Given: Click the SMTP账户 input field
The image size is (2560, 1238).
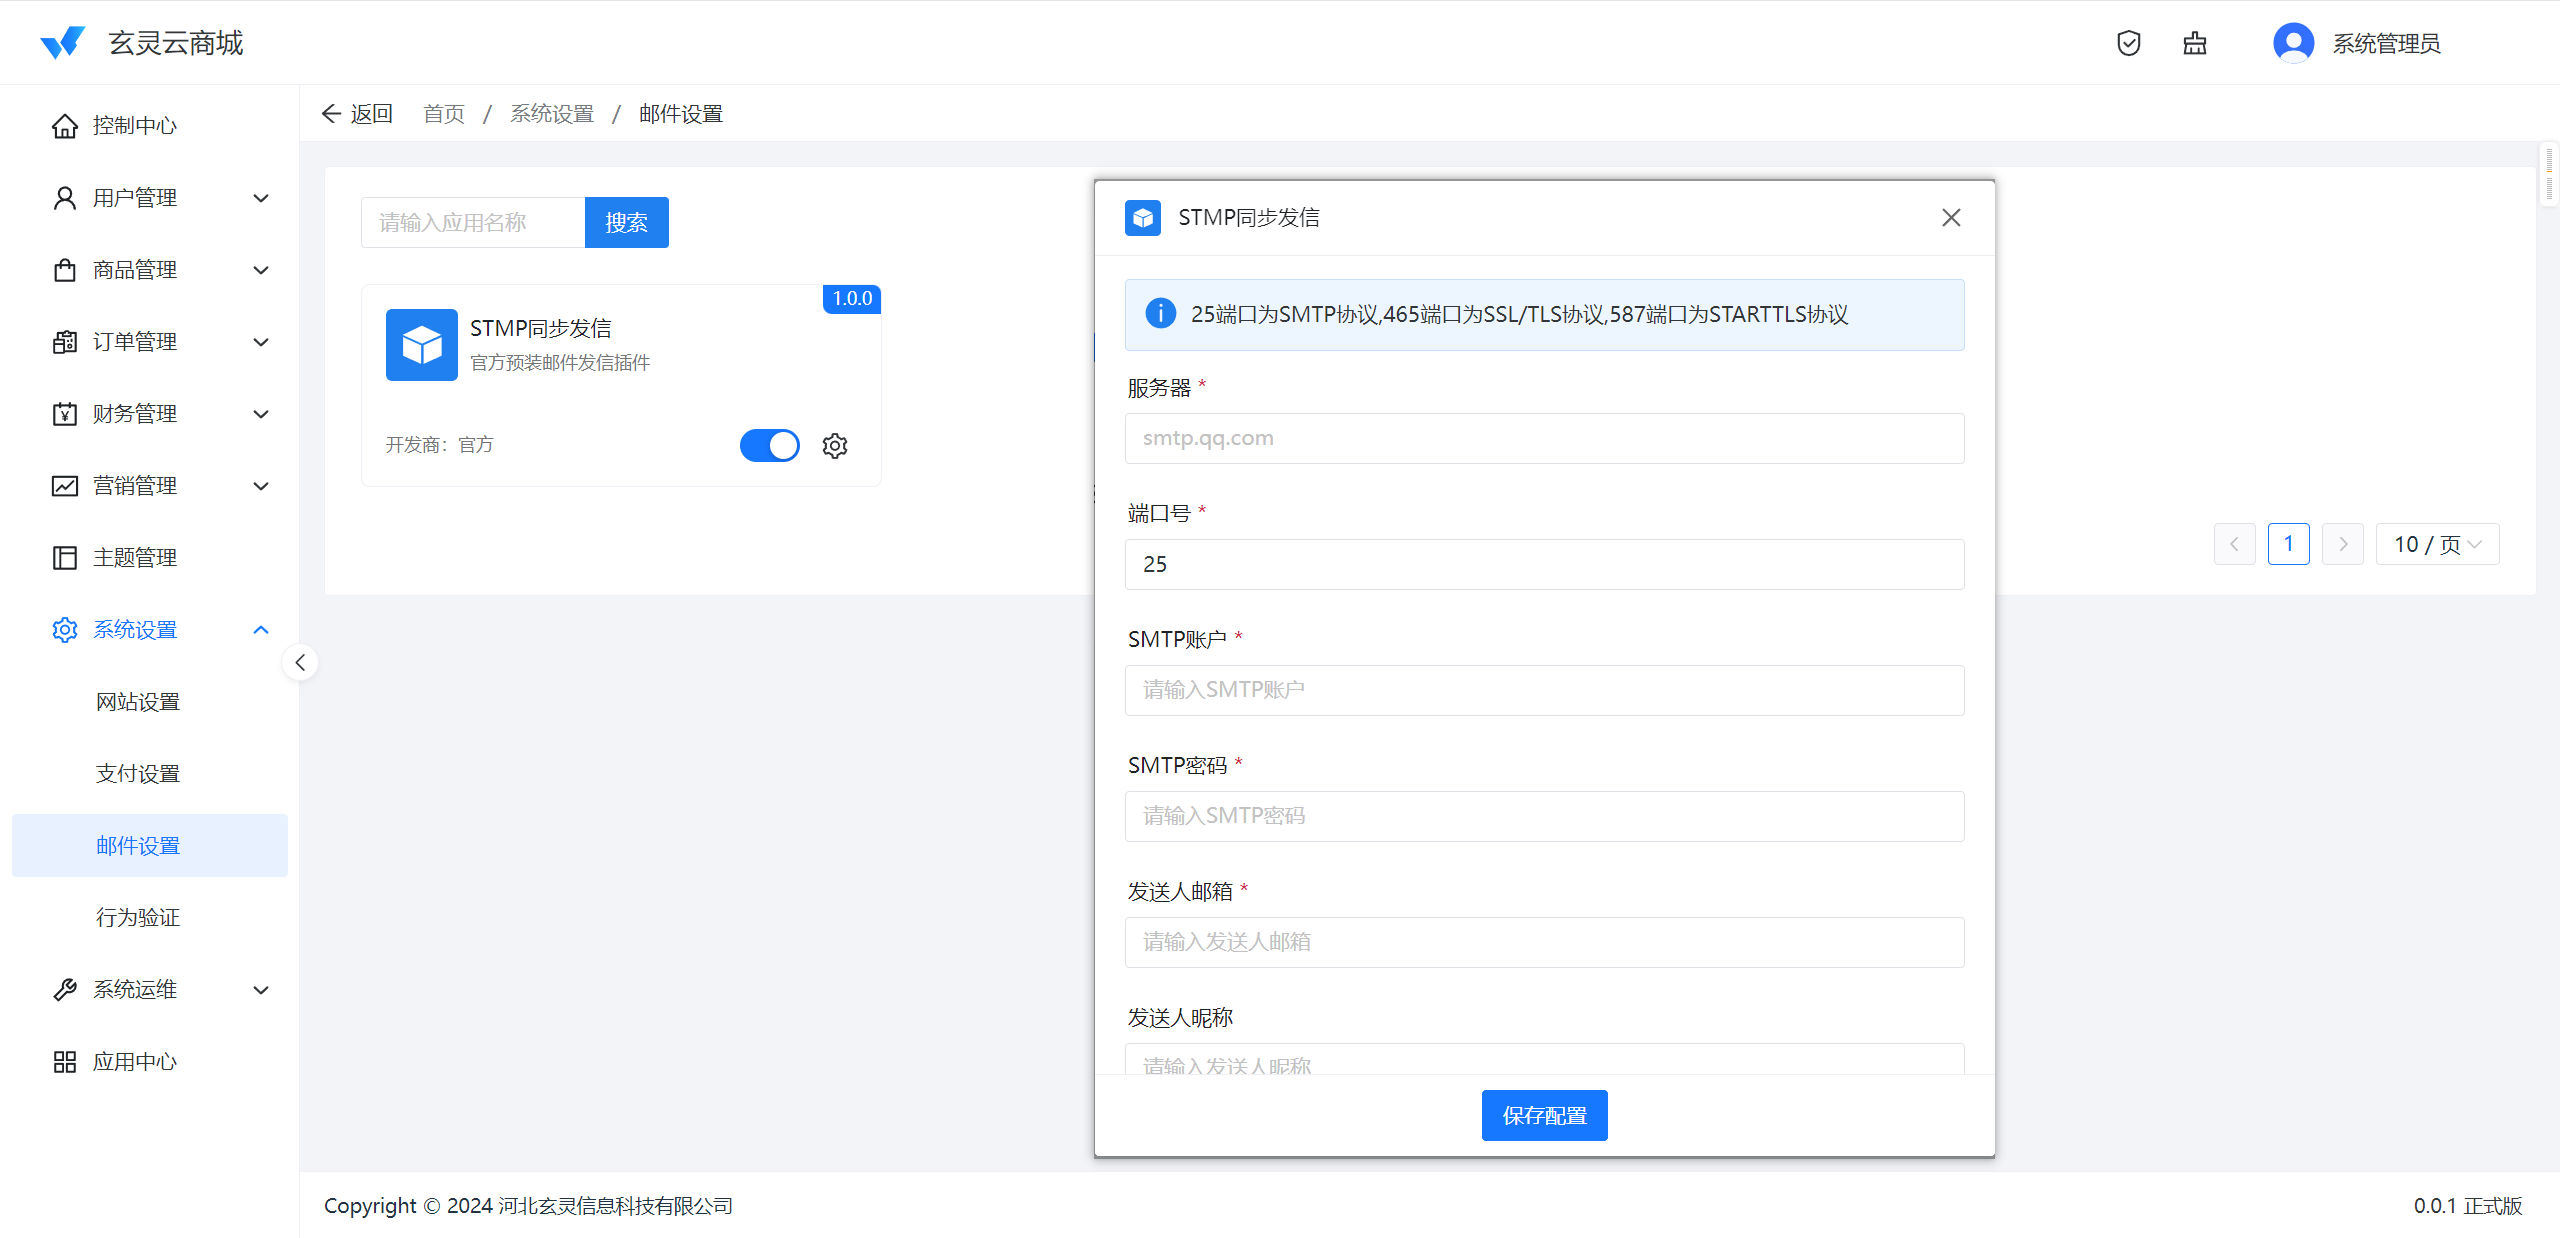Looking at the screenshot, I should (1544, 690).
